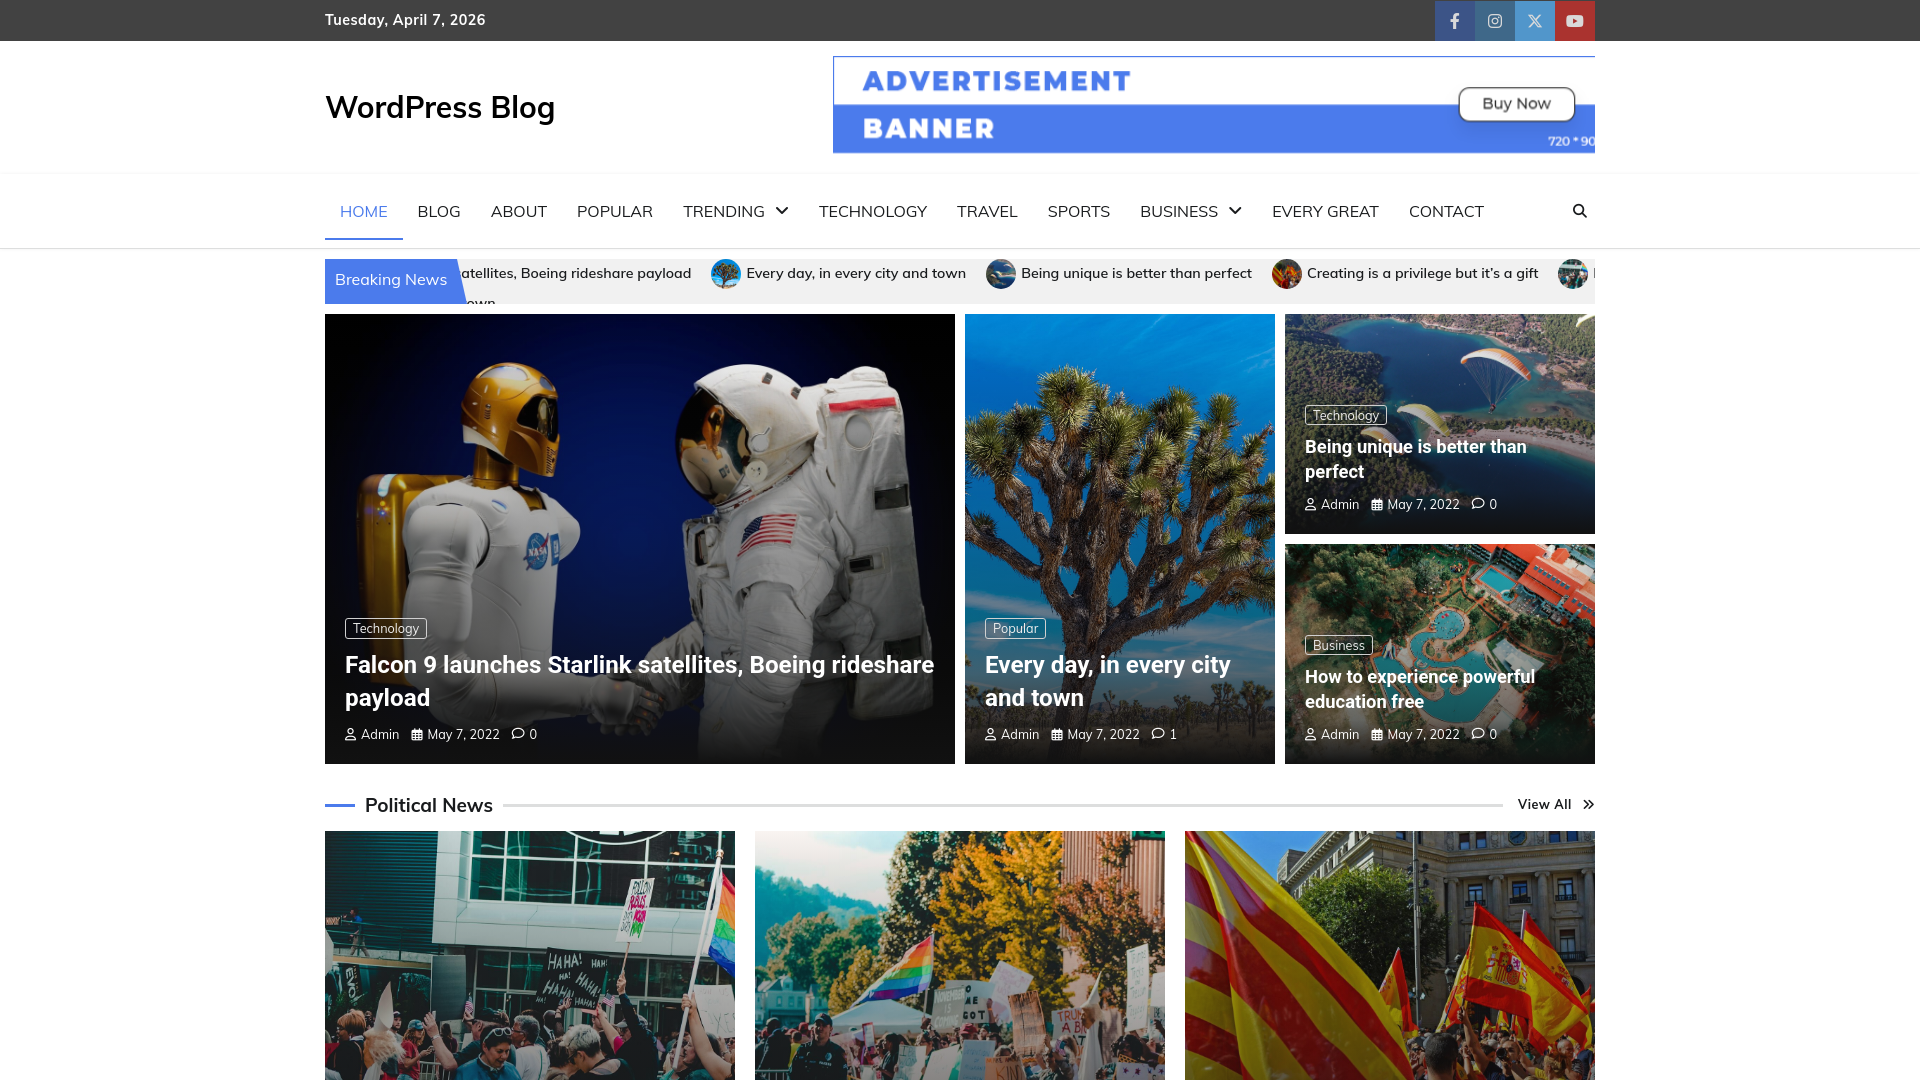Click the Admin author link on the Falcon 9 post
Viewport: 1920px width, 1080px height.
372,734
